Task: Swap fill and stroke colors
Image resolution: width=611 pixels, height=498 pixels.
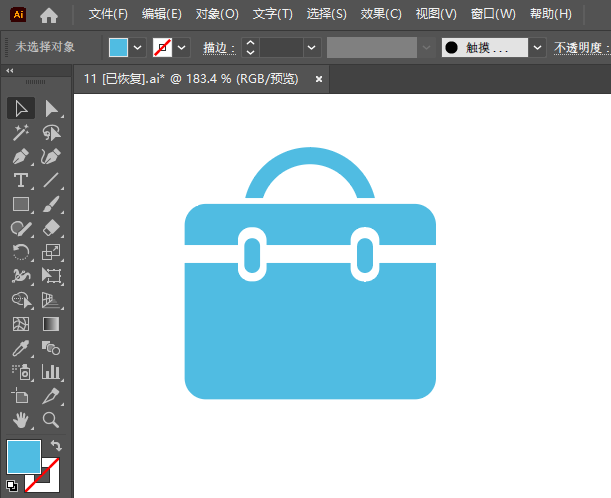Action: pos(56,445)
